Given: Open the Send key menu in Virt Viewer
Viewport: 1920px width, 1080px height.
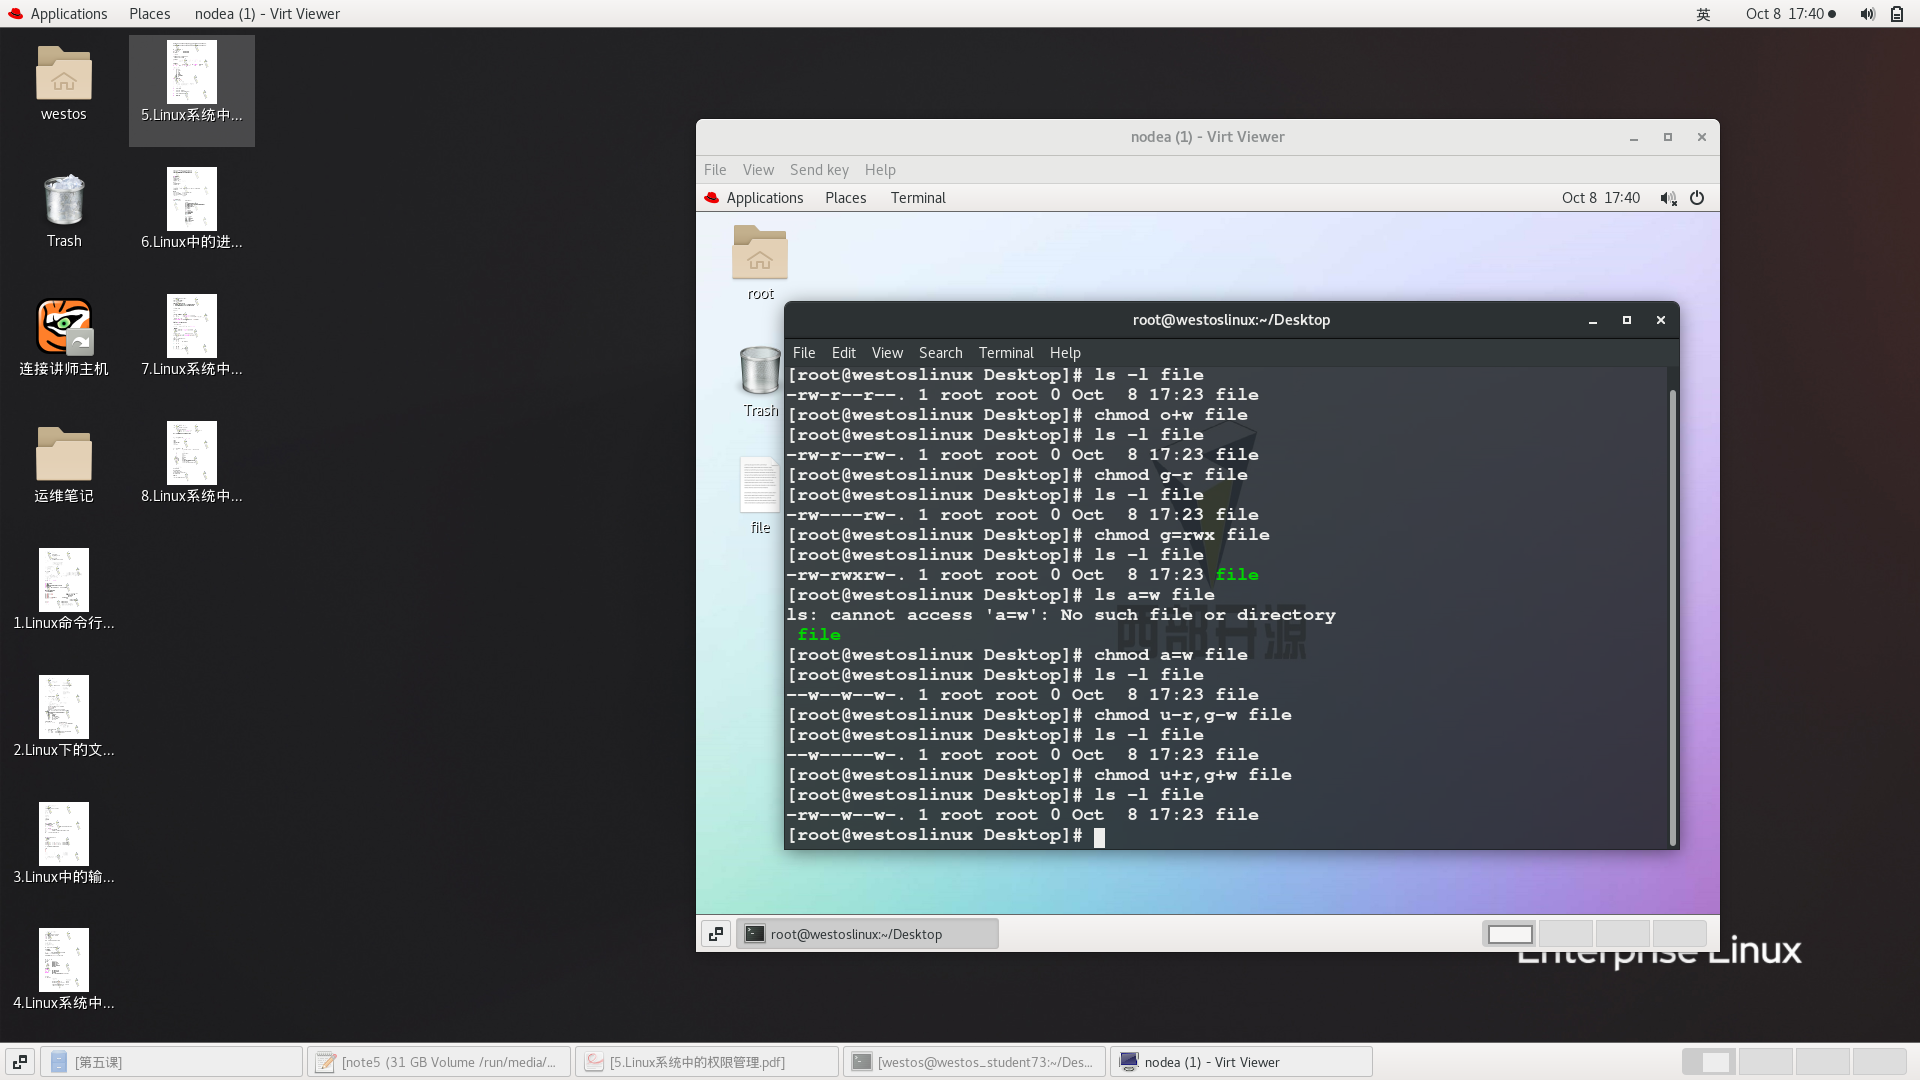Looking at the screenshot, I should (x=819, y=170).
